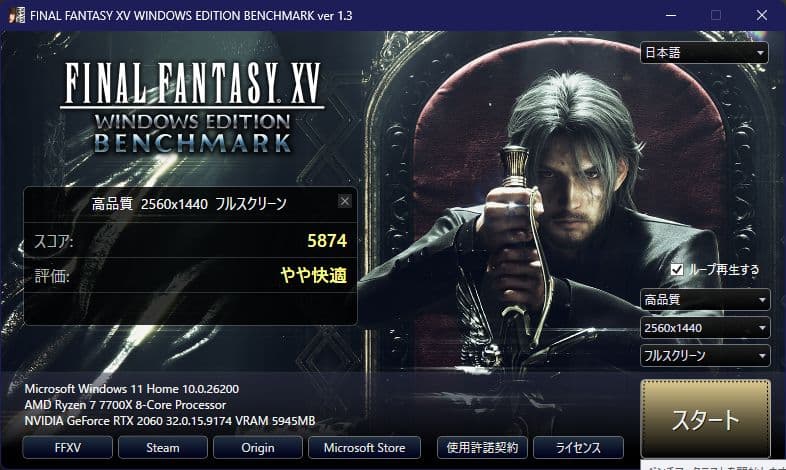Click the maximize button in title bar
This screenshot has height=470, width=786.
coord(716,16)
